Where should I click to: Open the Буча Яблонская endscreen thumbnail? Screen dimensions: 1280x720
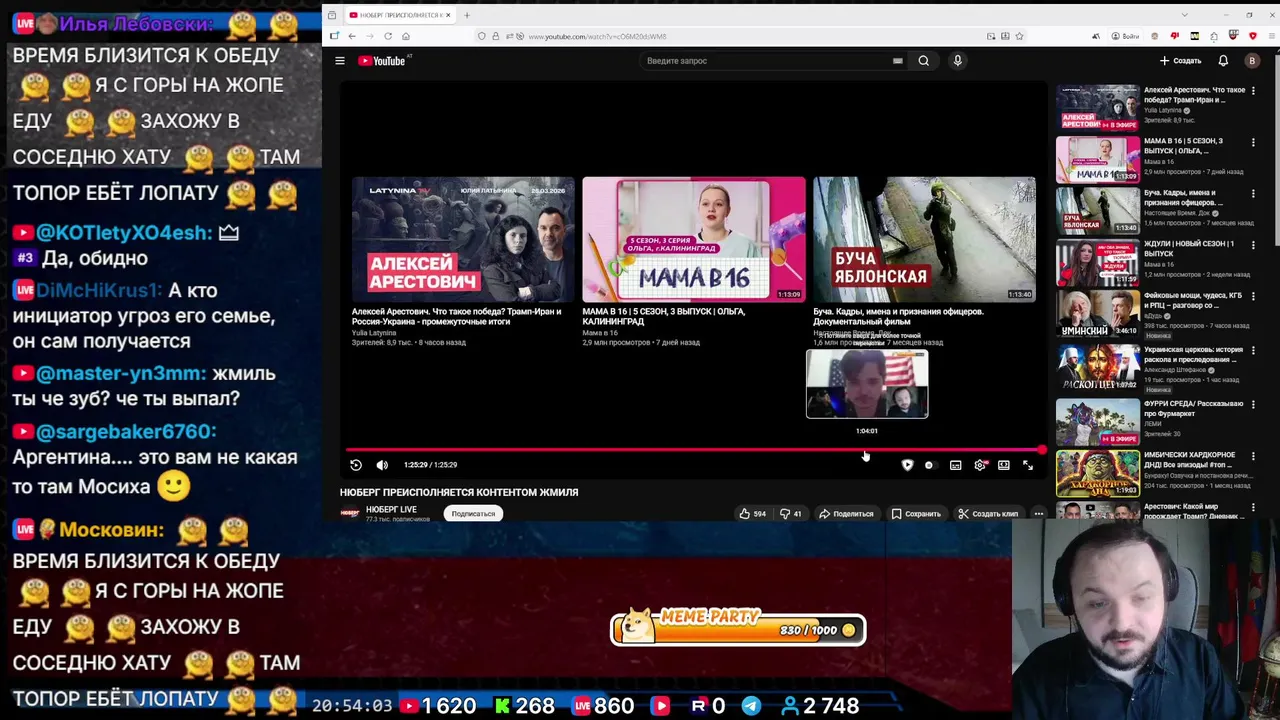pyautogui.click(x=924, y=239)
